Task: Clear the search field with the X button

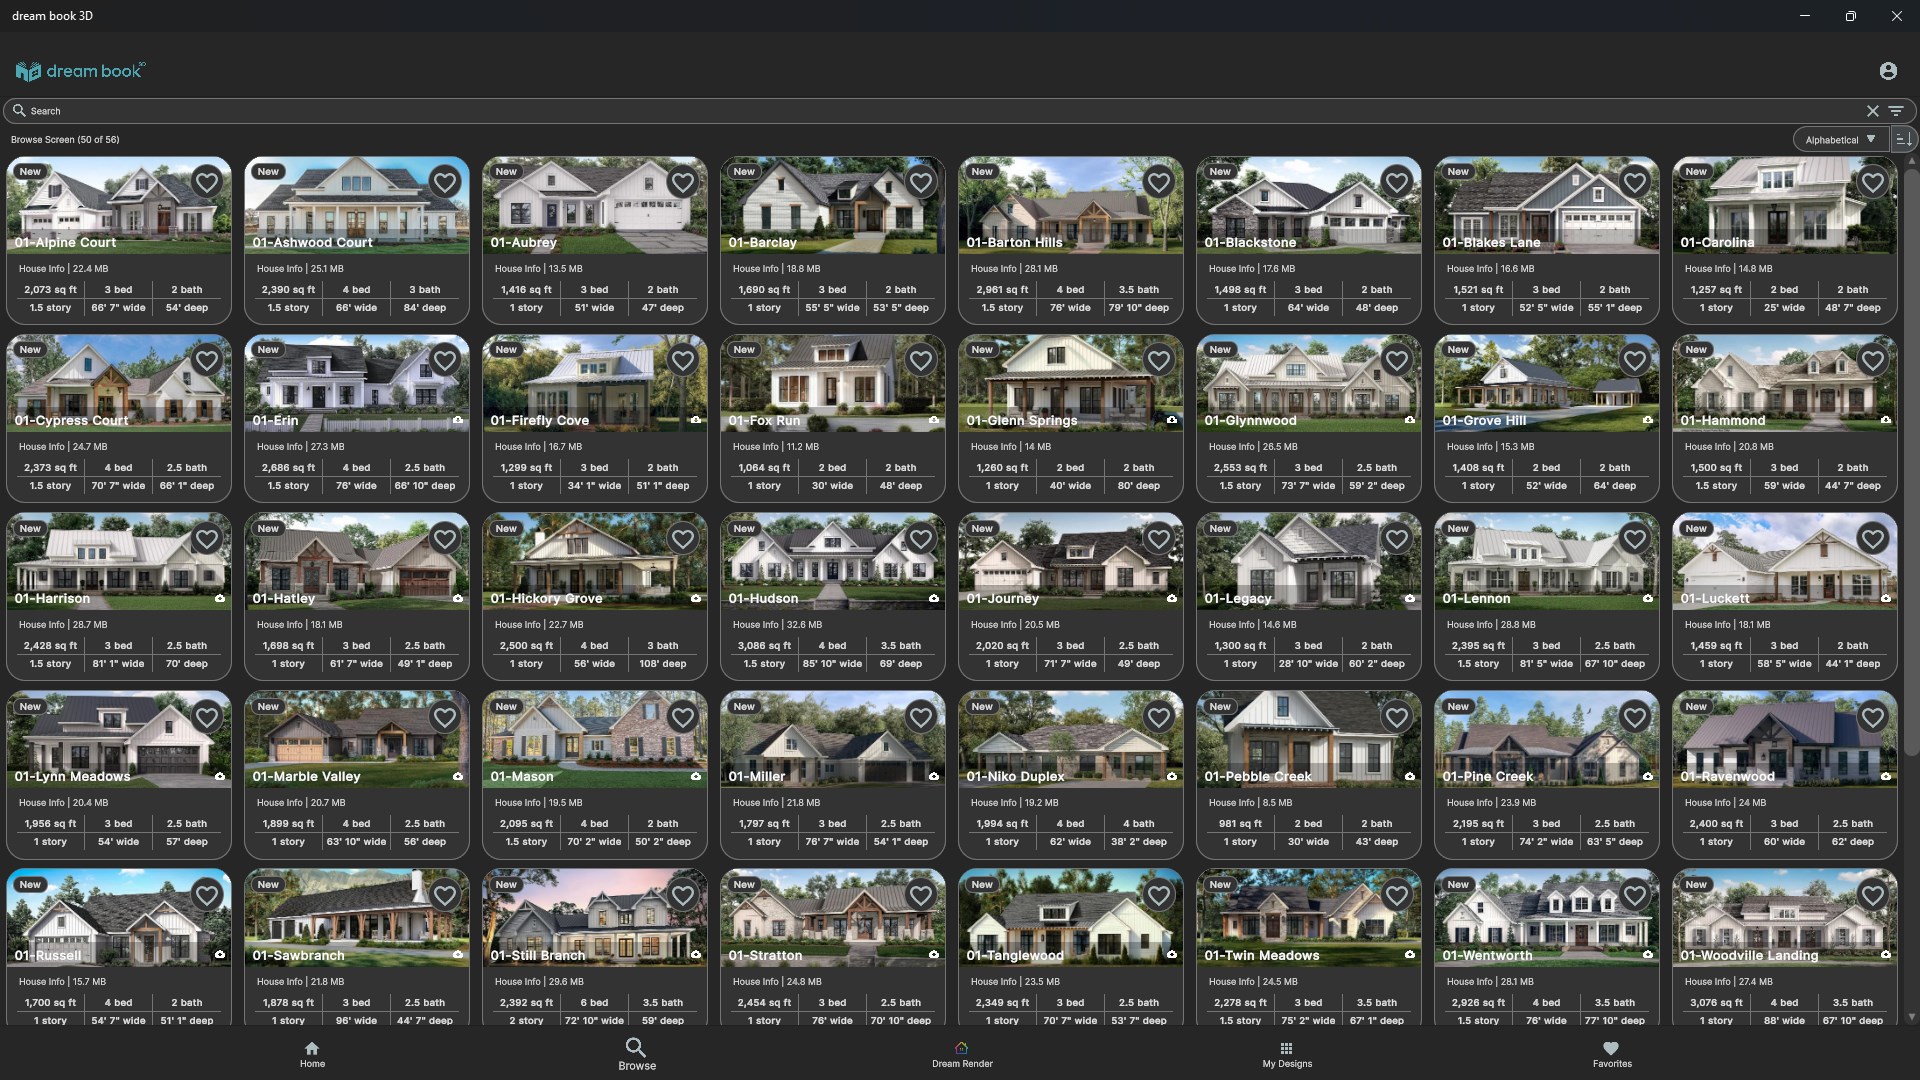Action: click(1872, 111)
